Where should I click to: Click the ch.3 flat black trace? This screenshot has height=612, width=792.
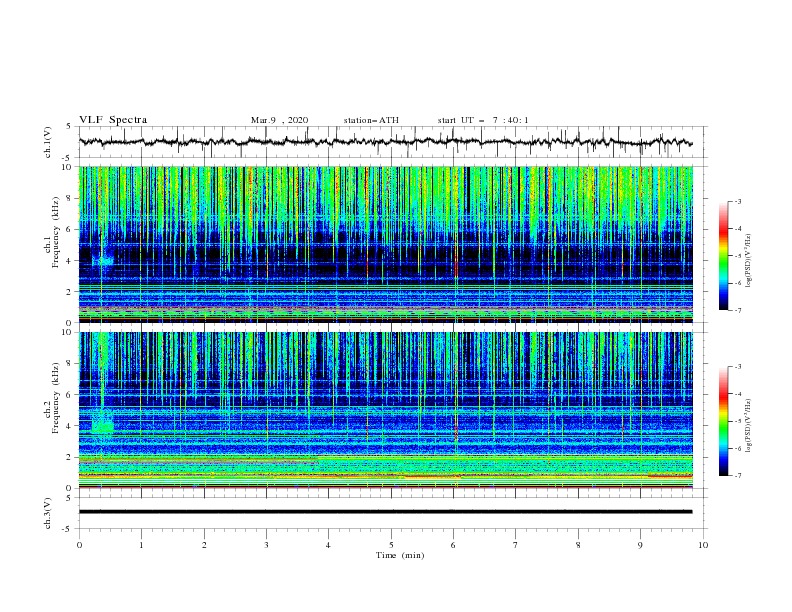pyautogui.click(x=385, y=512)
